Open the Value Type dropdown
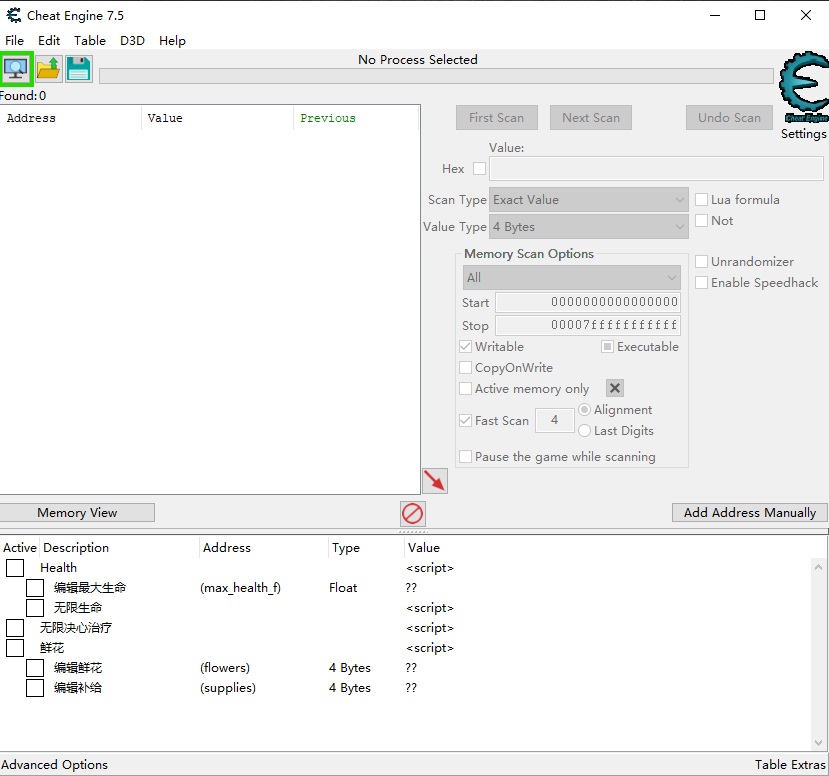Image resolution: width=829 pixels, height=776 pixels. pos(588,227)
